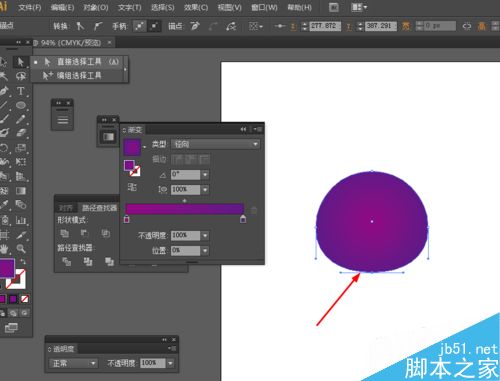Viewport: 500px width, 381px height.
Task: Click convert anchor point to smooth icon
Action: point(97,26)
